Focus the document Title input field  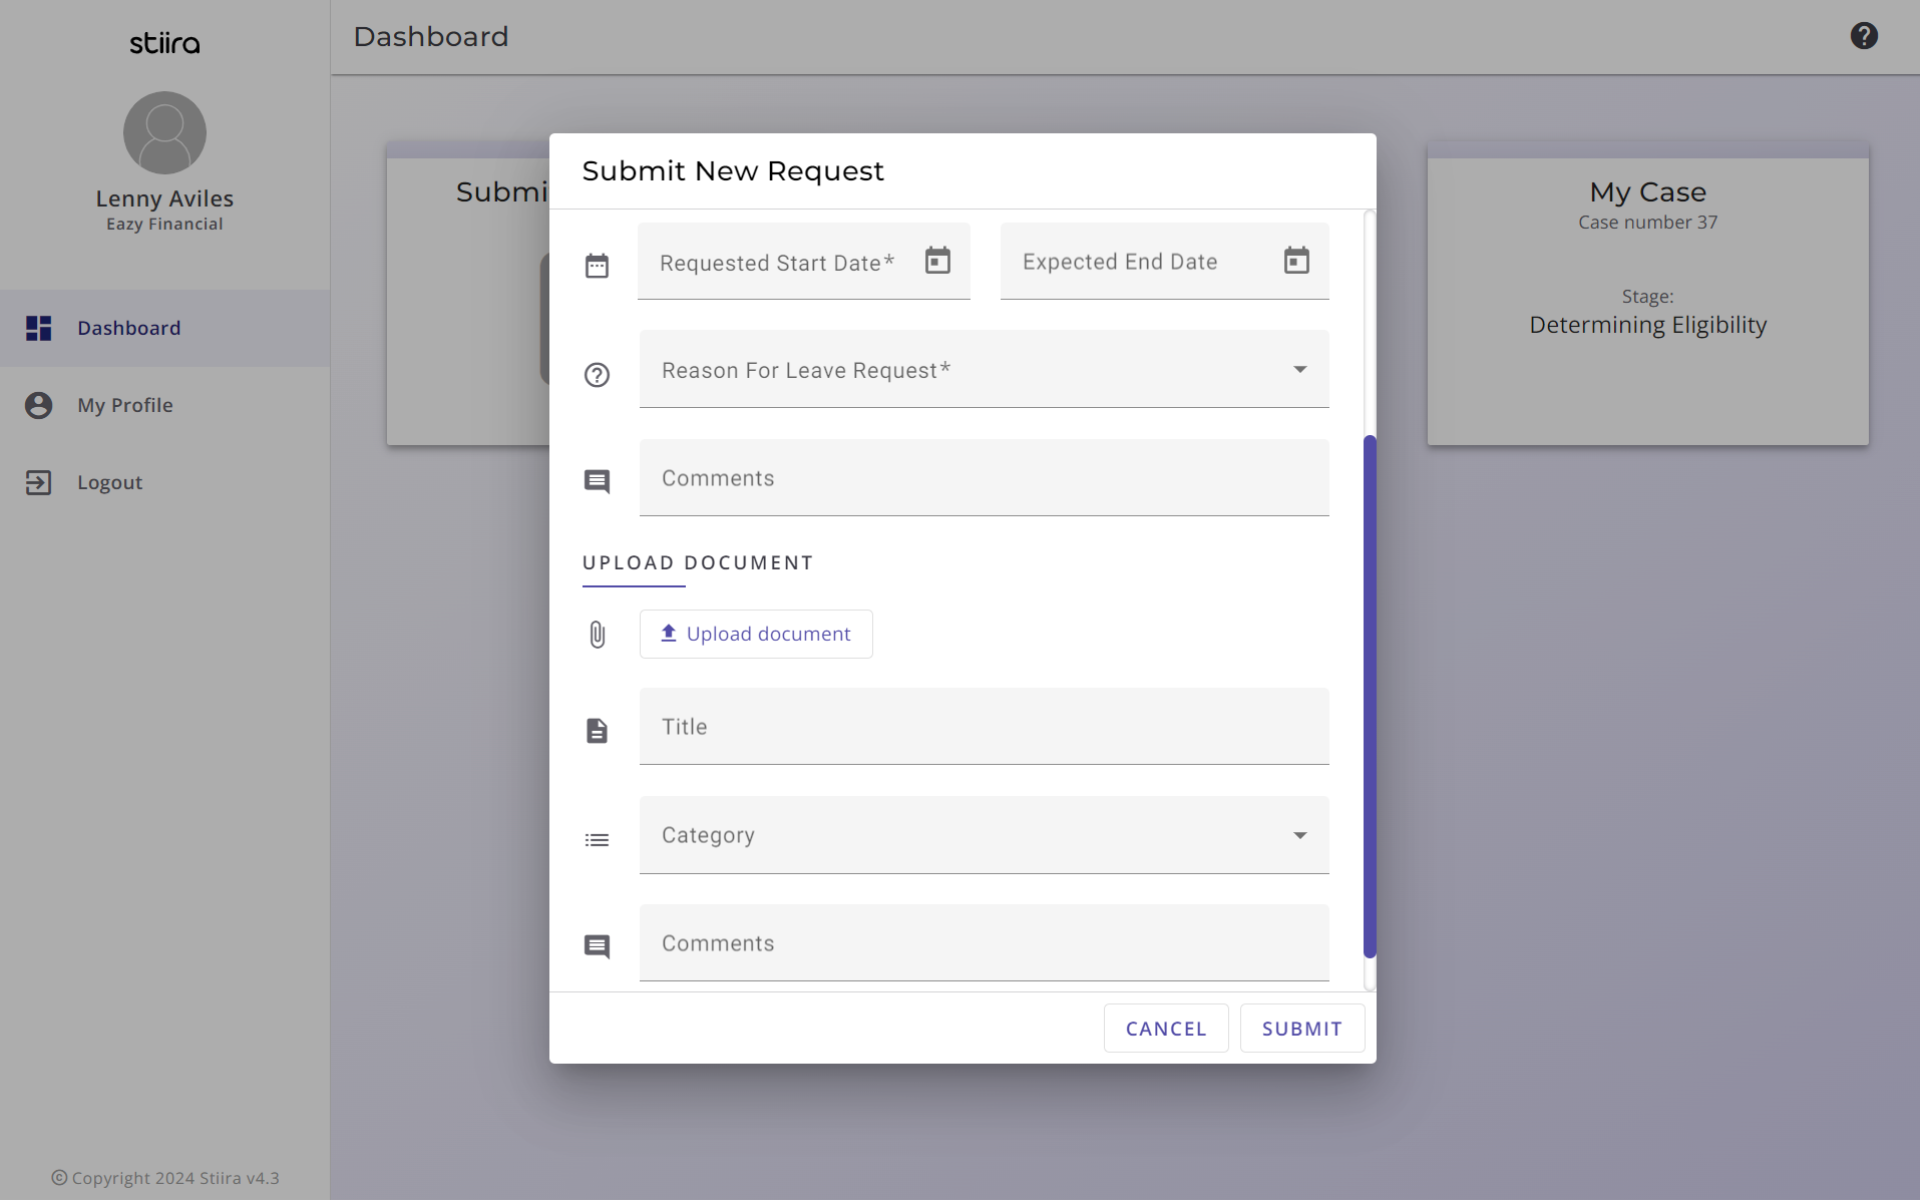983,727
